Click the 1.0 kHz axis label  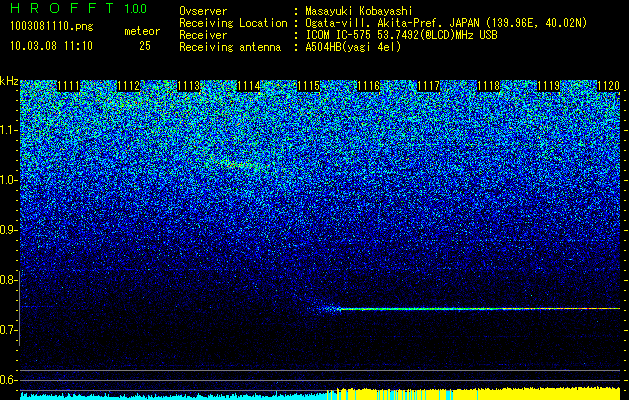[x=9, y=180]
